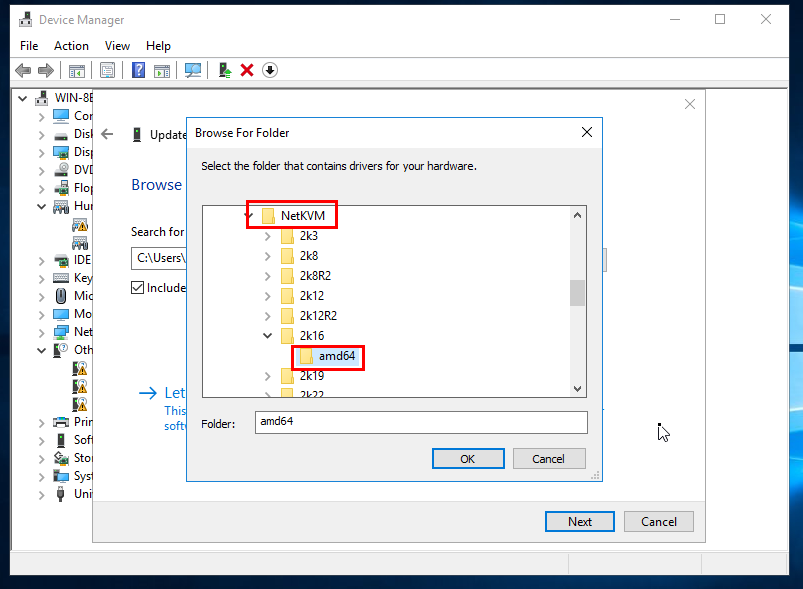This screenshot has width=803, height=589.
Task: Click the folder tree scrollbar thumb
Action: coord(577,293)
